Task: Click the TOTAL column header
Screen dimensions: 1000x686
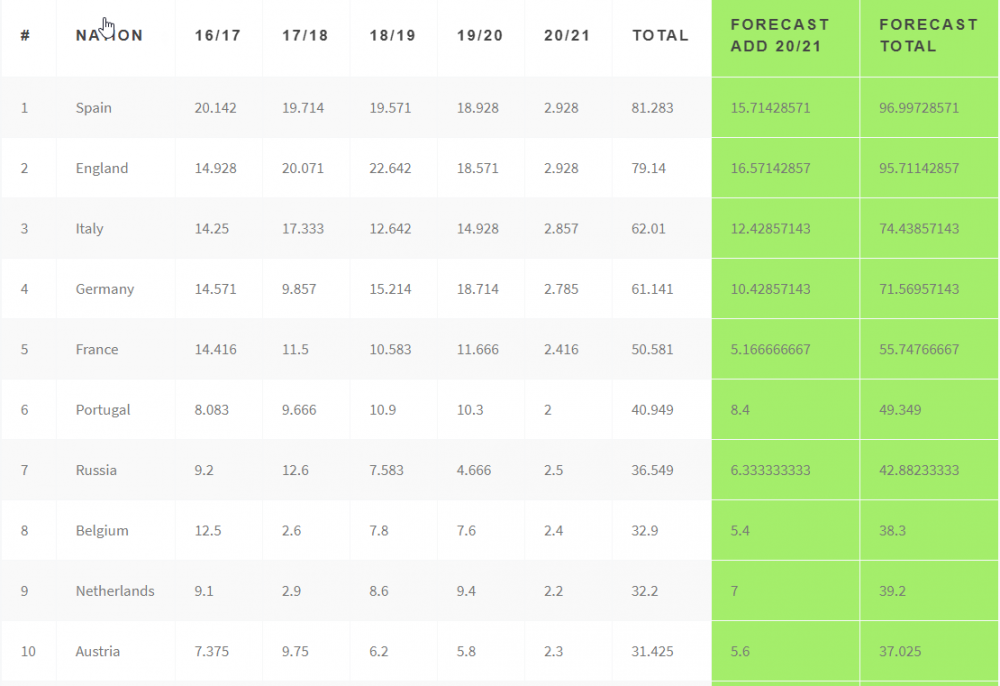Action: 660,35
